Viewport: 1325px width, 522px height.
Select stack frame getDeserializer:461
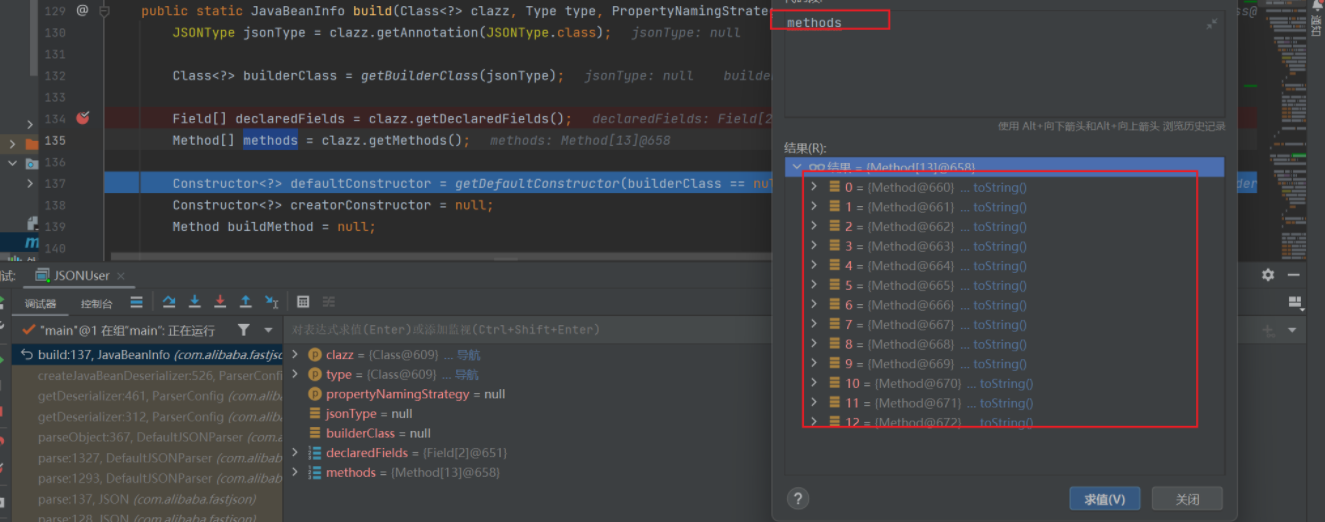(148, 396)
